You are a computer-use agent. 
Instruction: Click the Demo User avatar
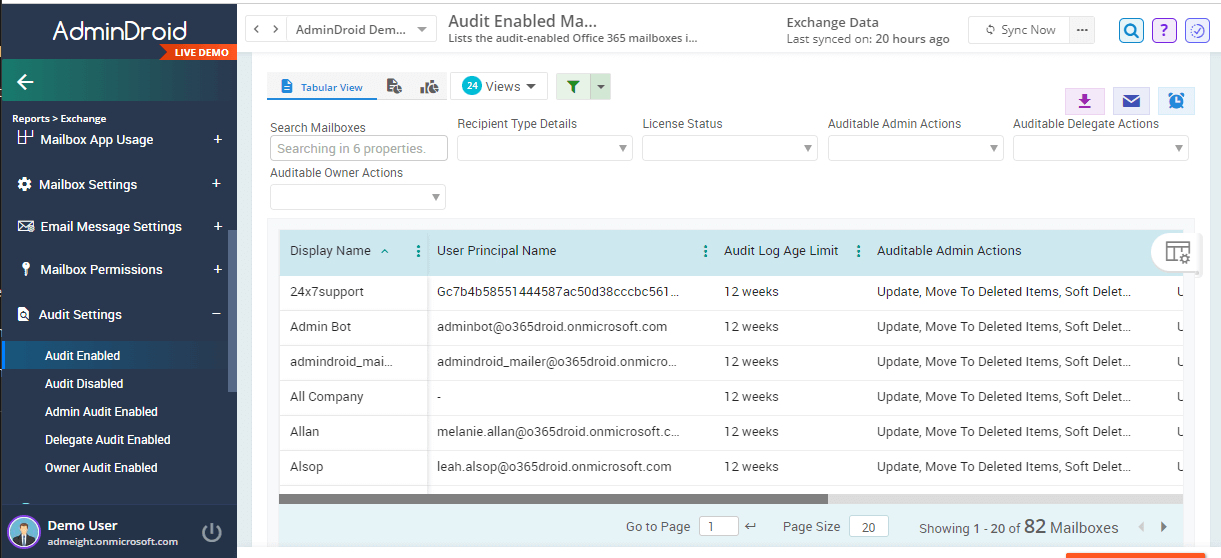click(x=23, y=532)
